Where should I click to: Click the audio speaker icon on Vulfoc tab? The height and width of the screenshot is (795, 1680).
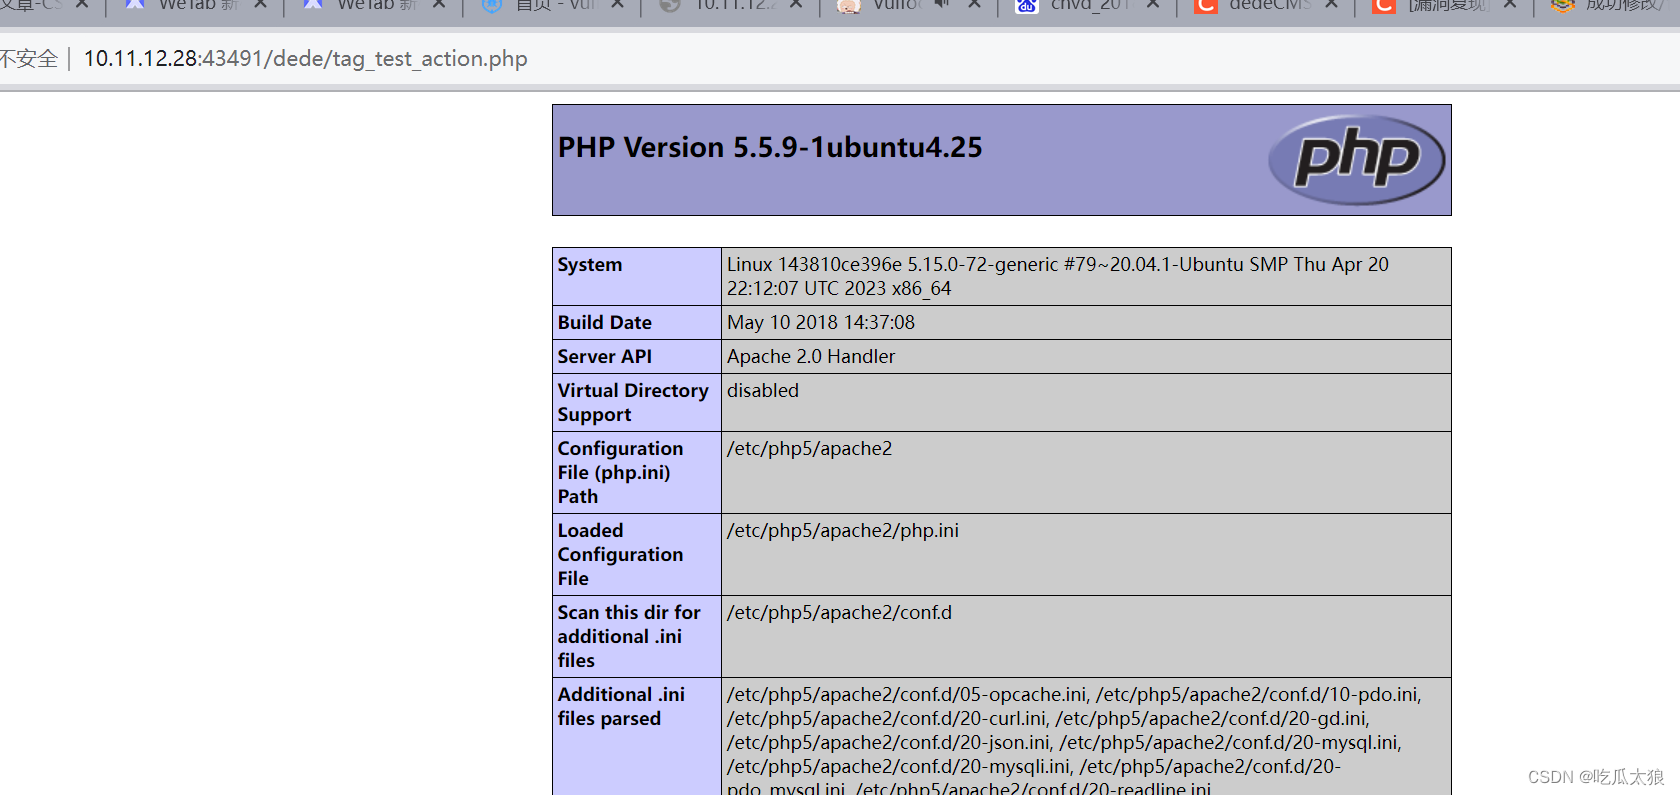pos(941,5)
